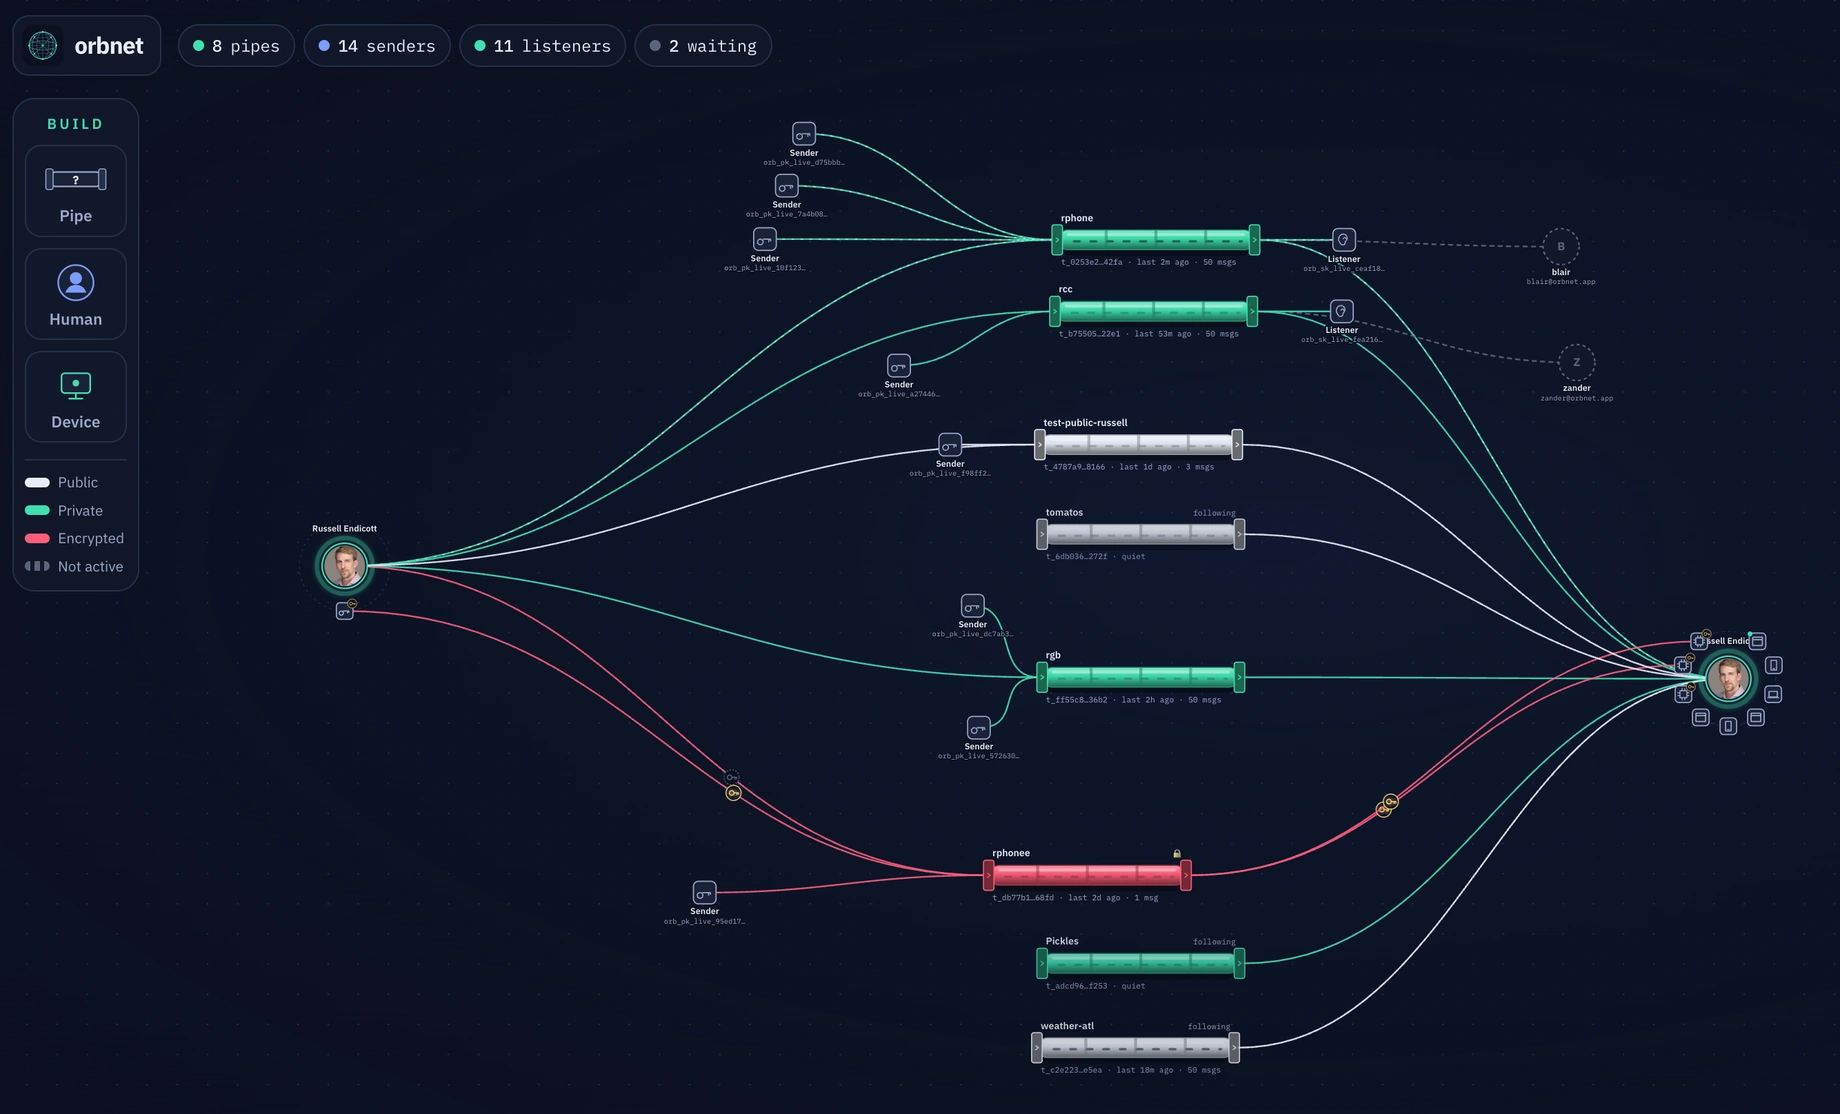1840x1114 pixels.
Task: Click the Sender icon orb_pk_live_dc7a63
Action: click(973, 606)
